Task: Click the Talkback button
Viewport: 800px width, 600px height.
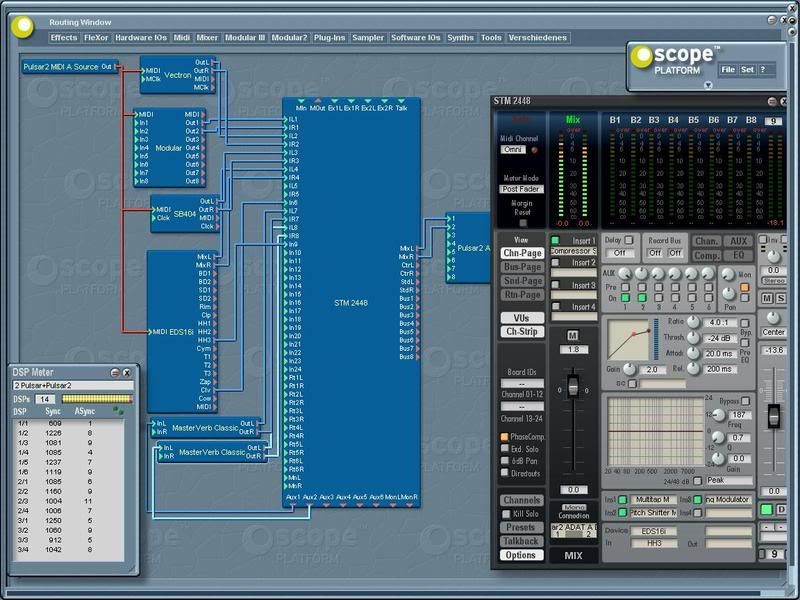Action: point(521,541)
